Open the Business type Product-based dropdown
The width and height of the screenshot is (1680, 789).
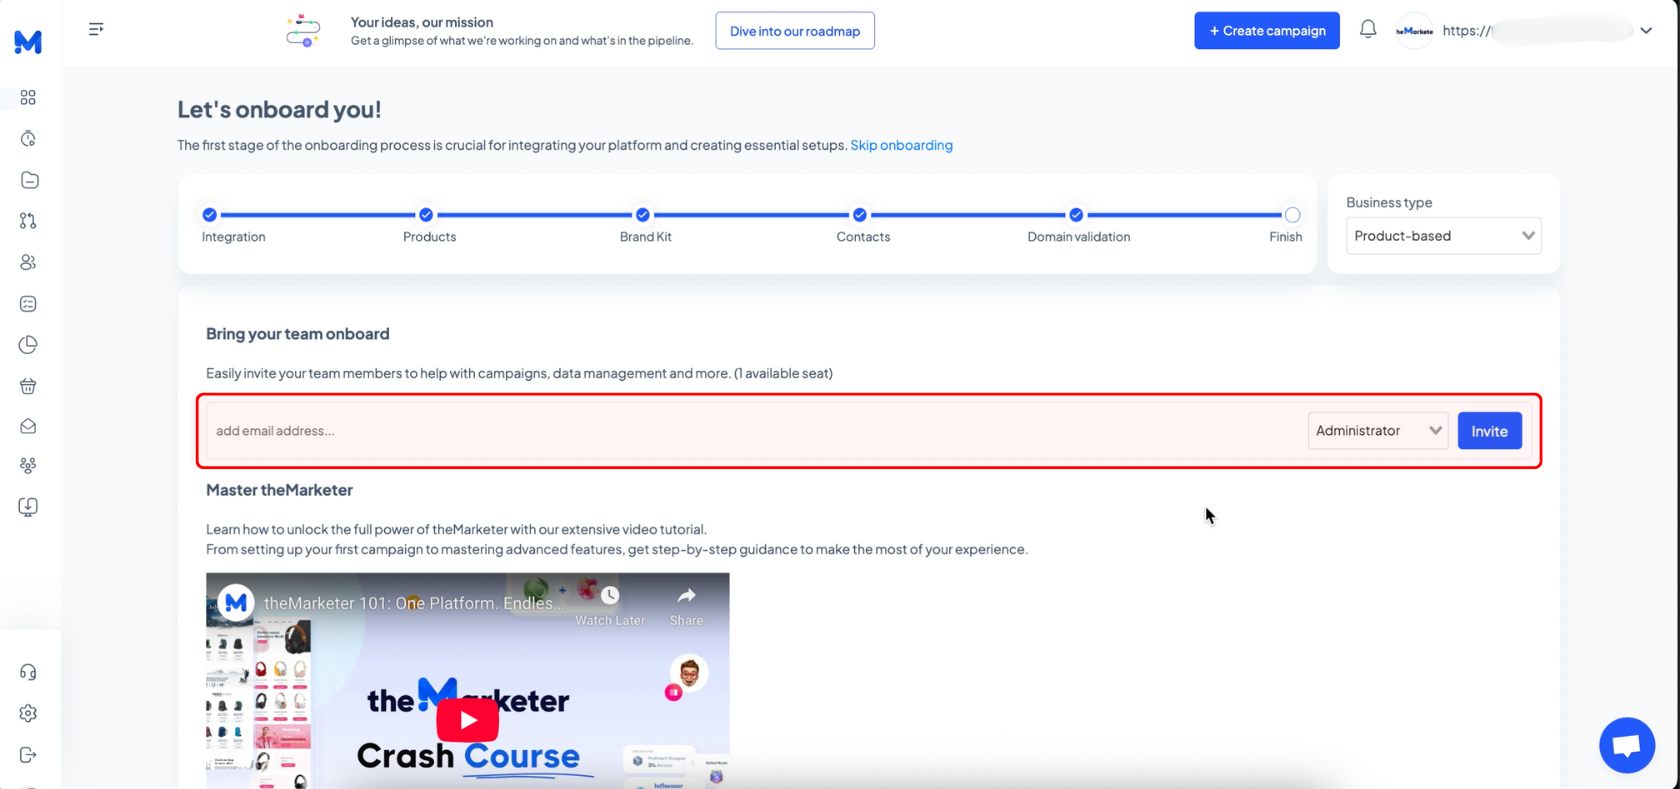(x=1443, y=236)
